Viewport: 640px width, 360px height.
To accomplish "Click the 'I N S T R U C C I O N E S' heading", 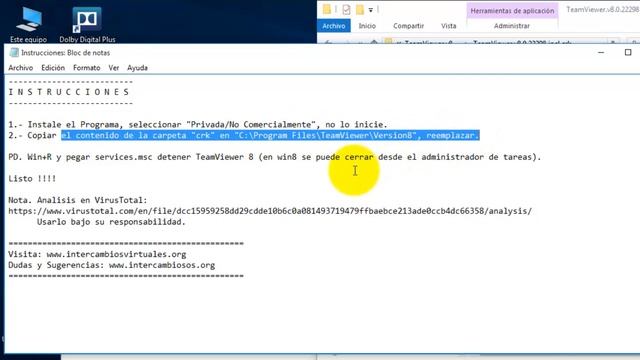I will tap(69, 92).
